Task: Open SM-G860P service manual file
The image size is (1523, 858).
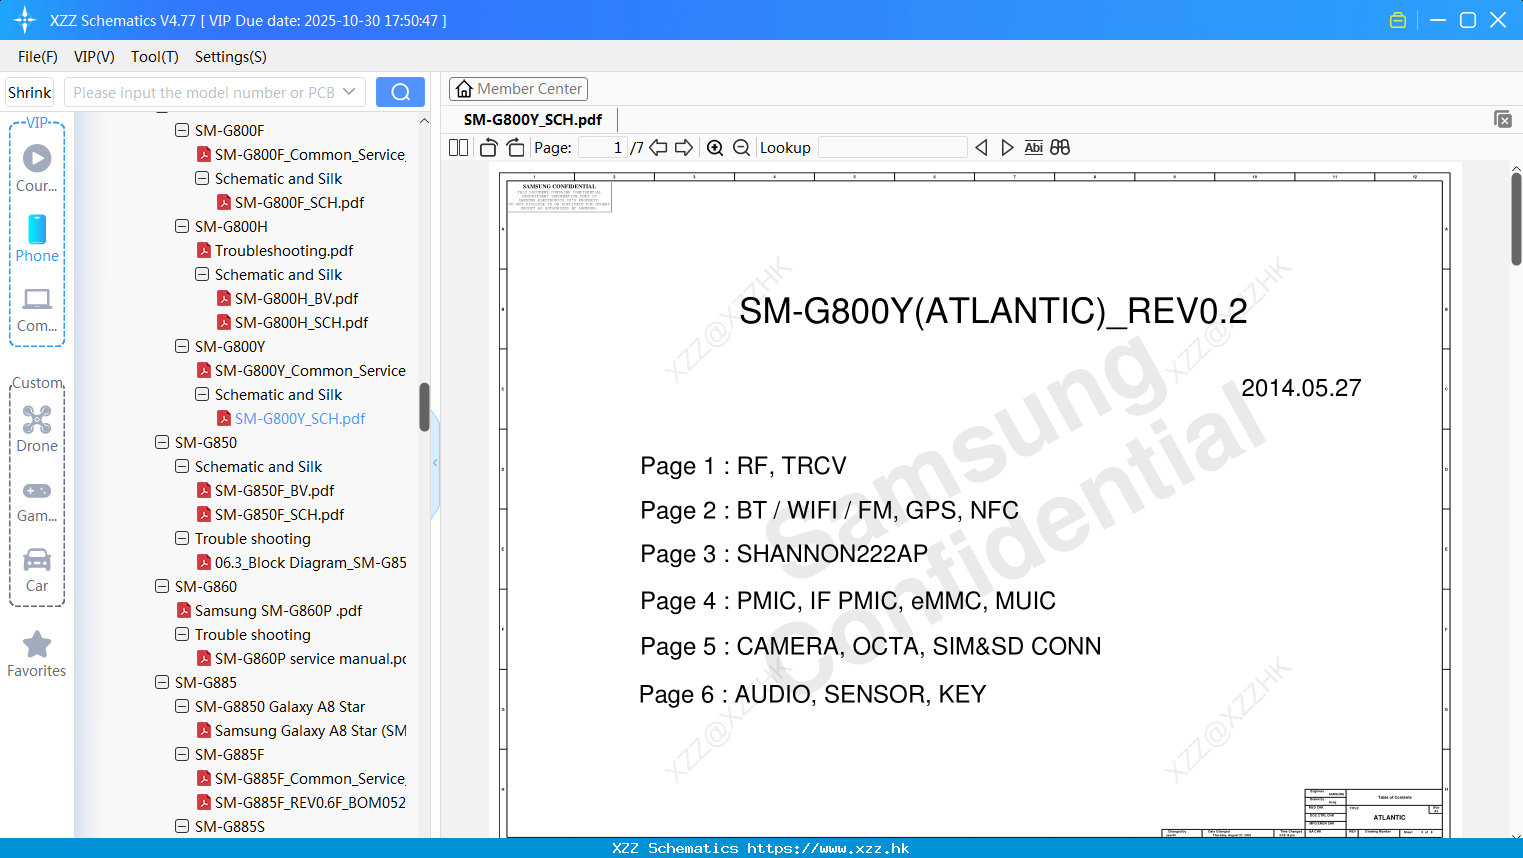Action: pyautogui.click(x=310, y=658)
